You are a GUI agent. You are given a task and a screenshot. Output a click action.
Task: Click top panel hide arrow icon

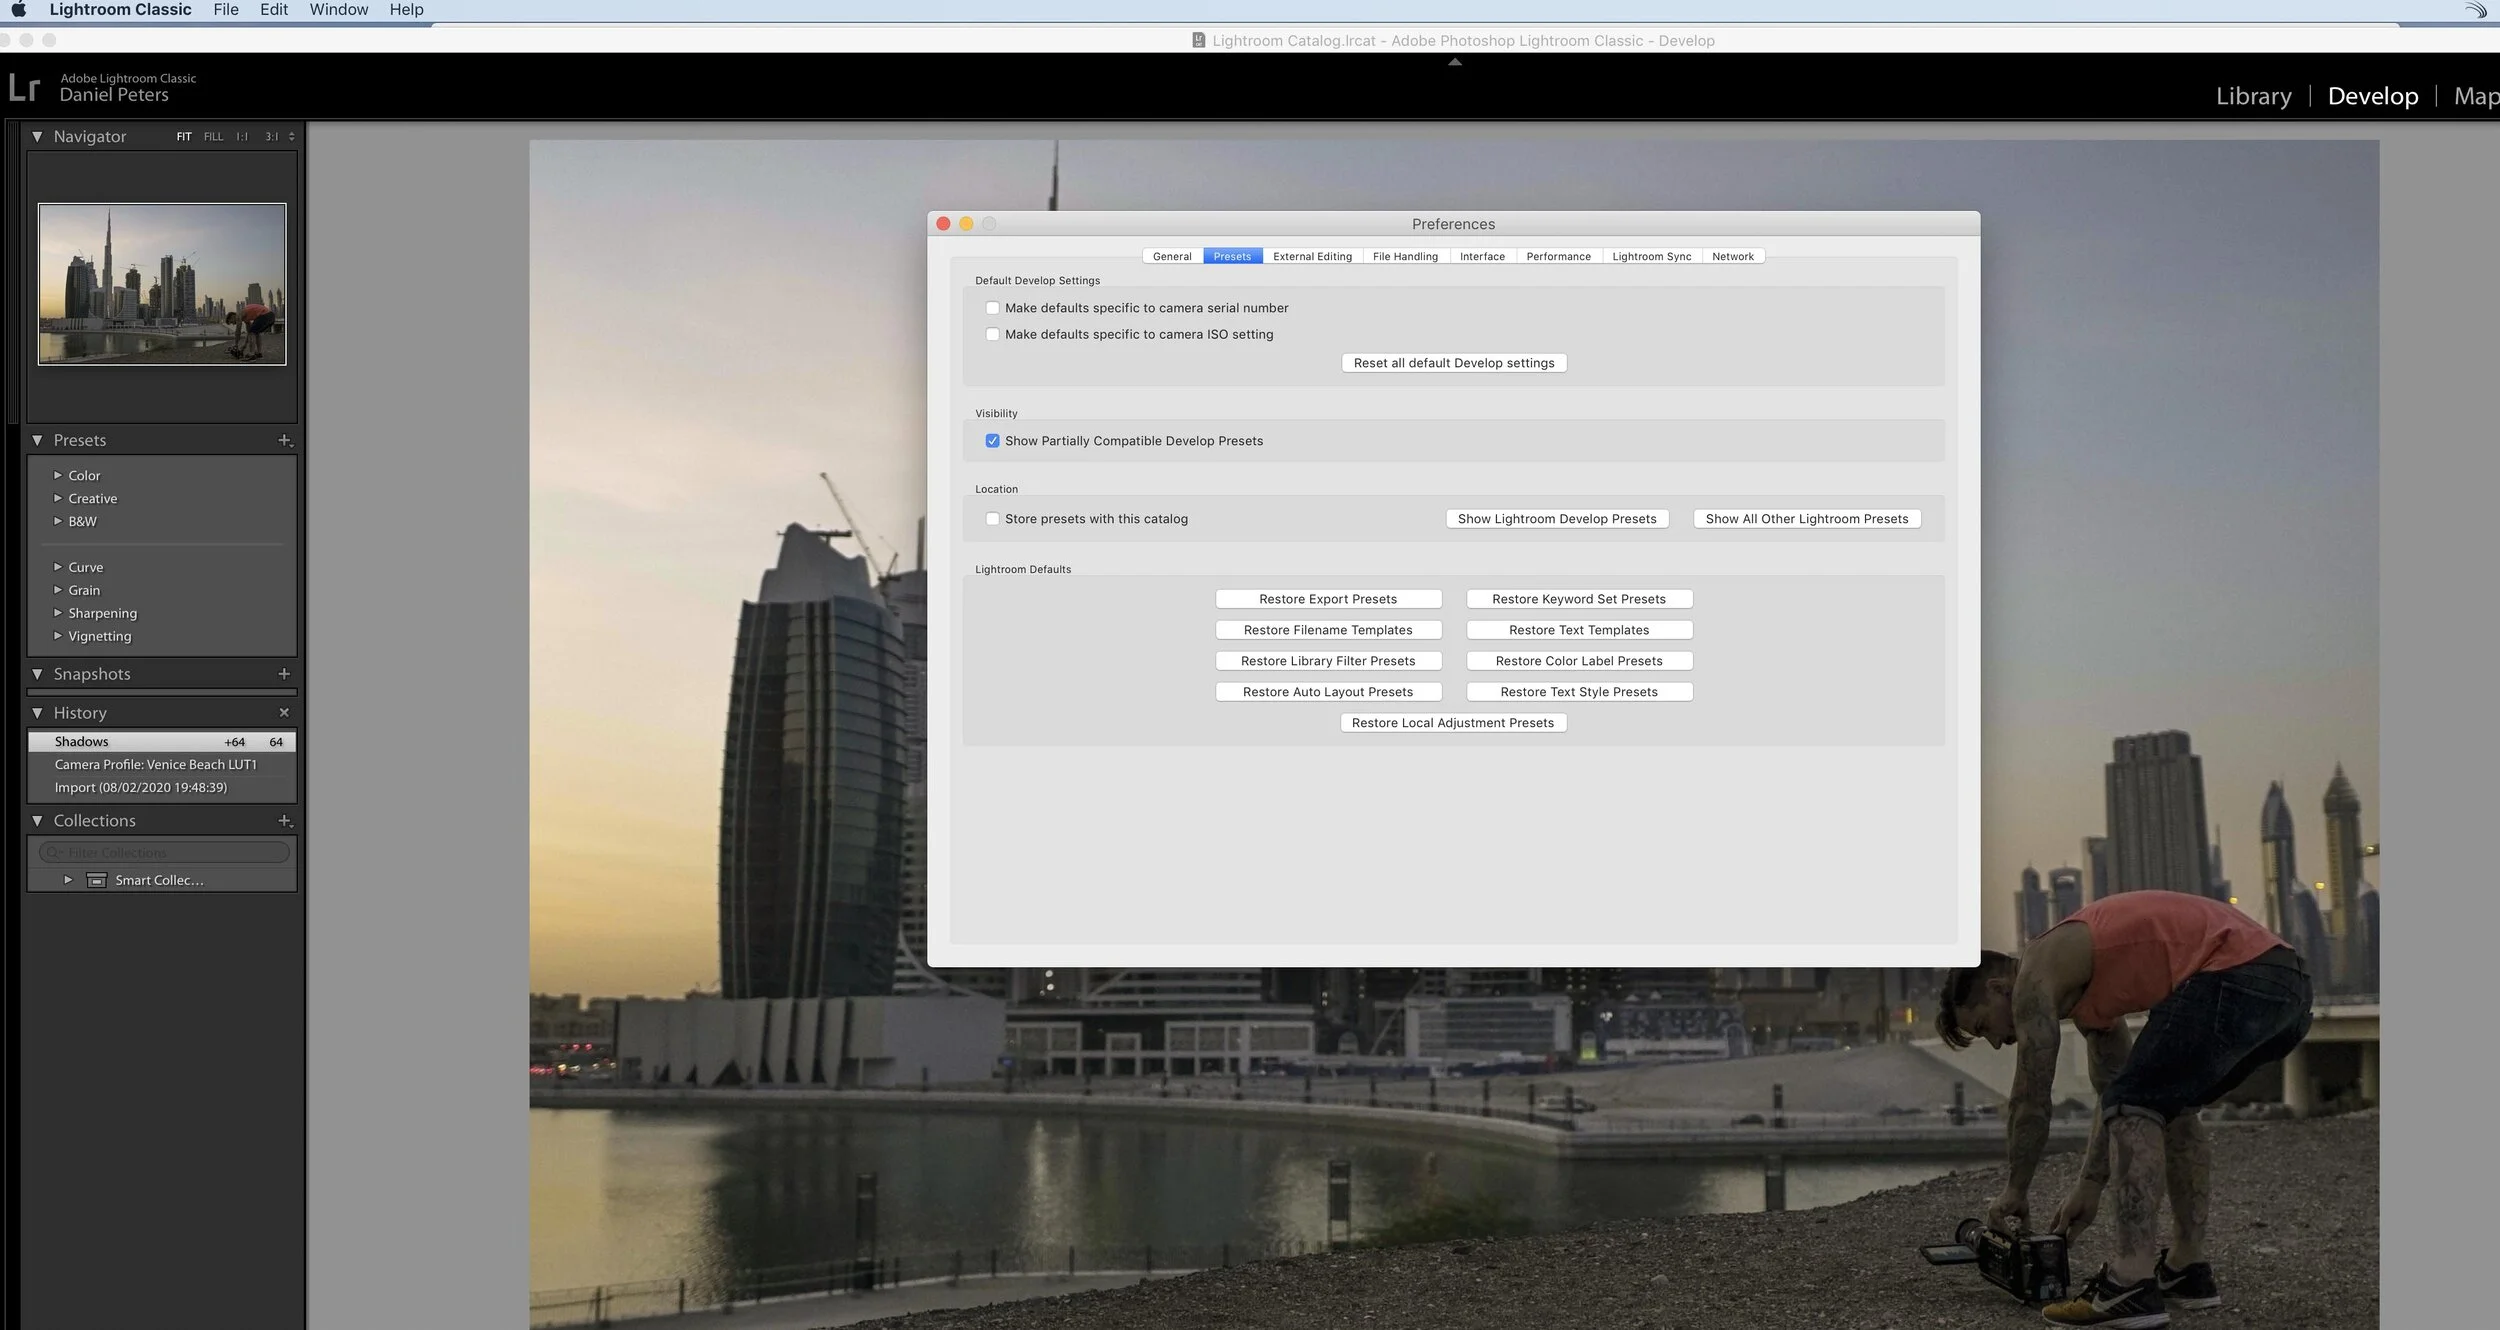click(1455, 62)
